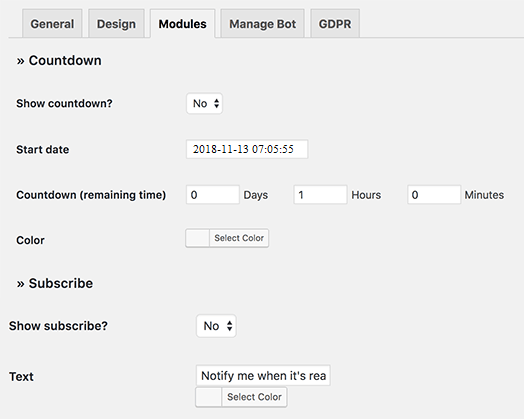Open the Show subscribe dropdown

pos(216,326)
